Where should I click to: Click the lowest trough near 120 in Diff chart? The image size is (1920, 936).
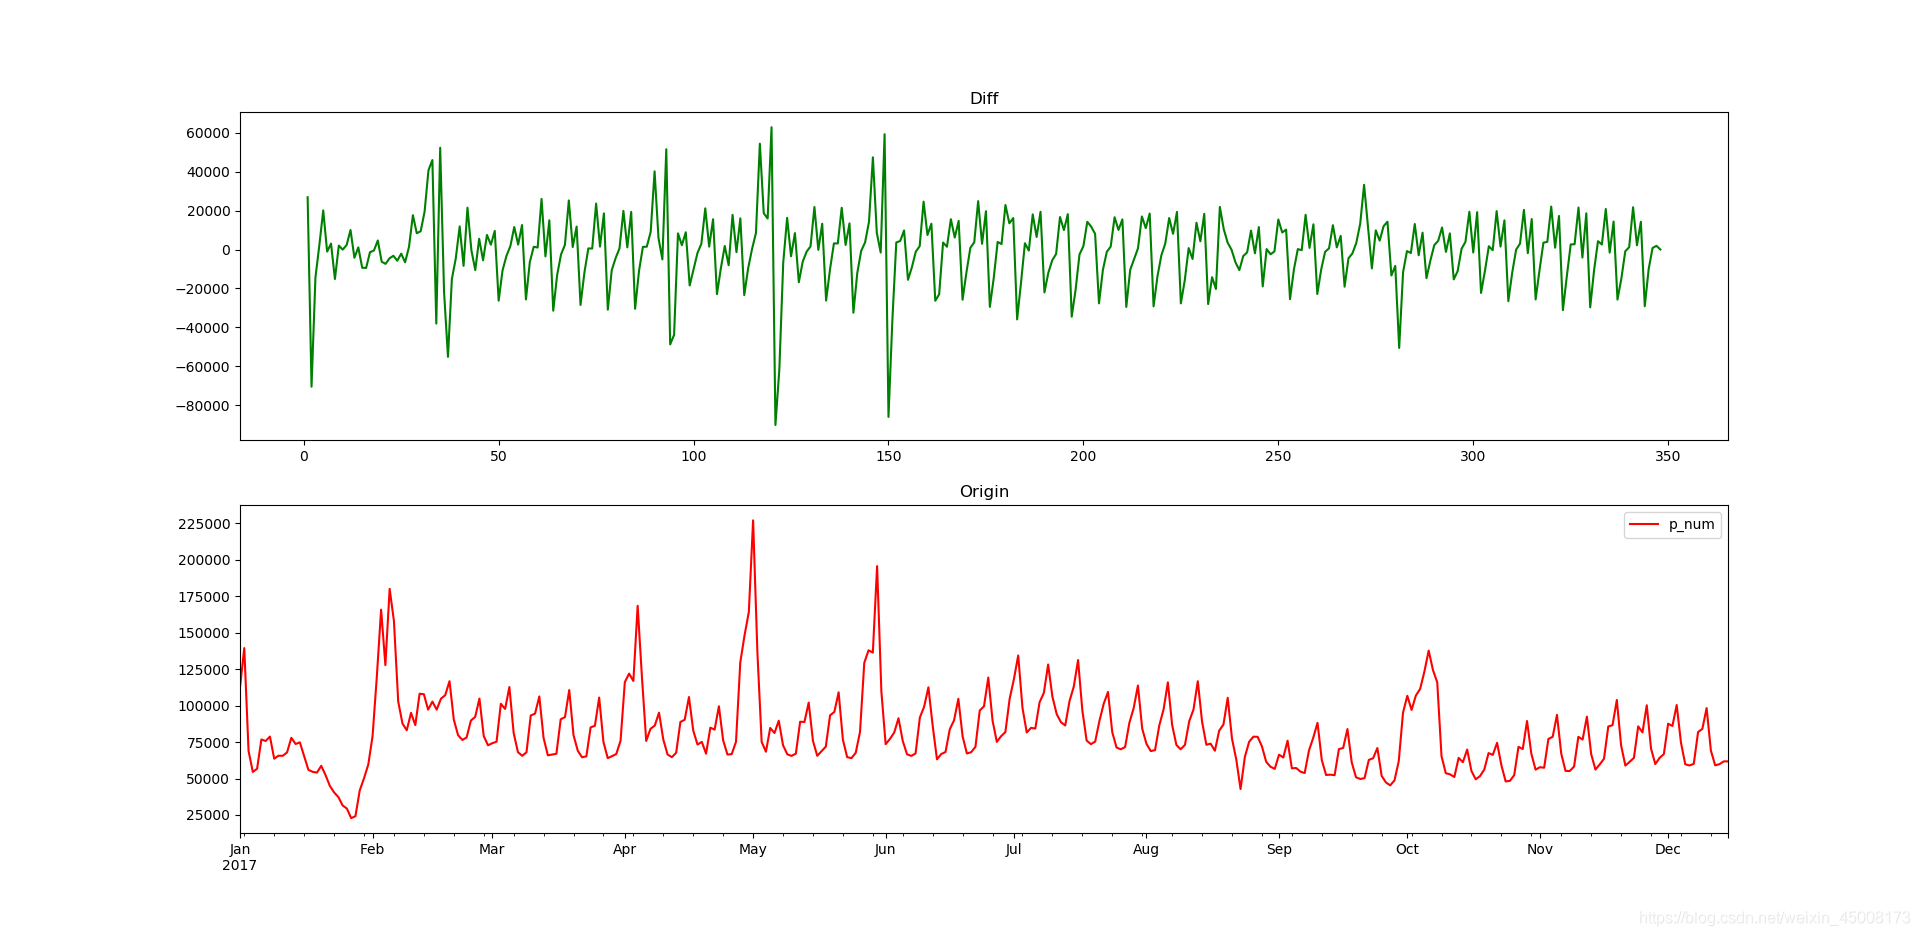[775, 424]
